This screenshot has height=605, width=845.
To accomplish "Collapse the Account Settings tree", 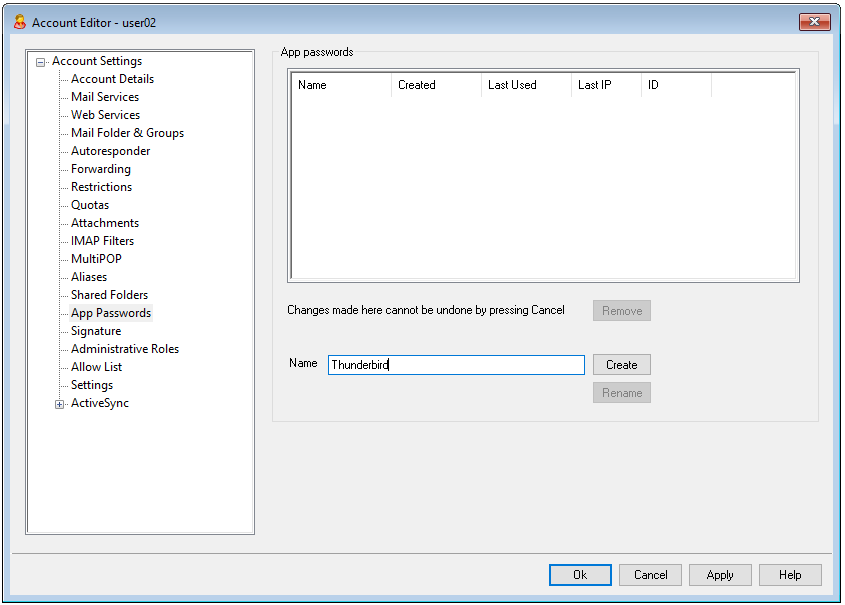I will click(x=38, y=61).
